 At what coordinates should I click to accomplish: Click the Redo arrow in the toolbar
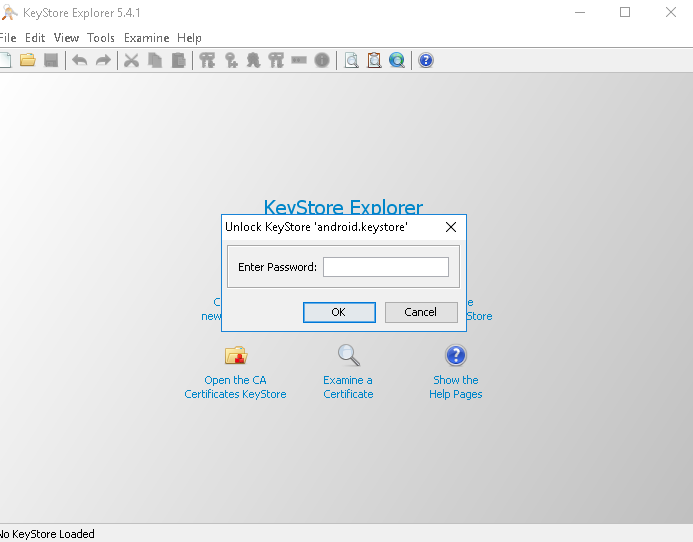coord(103,60)
